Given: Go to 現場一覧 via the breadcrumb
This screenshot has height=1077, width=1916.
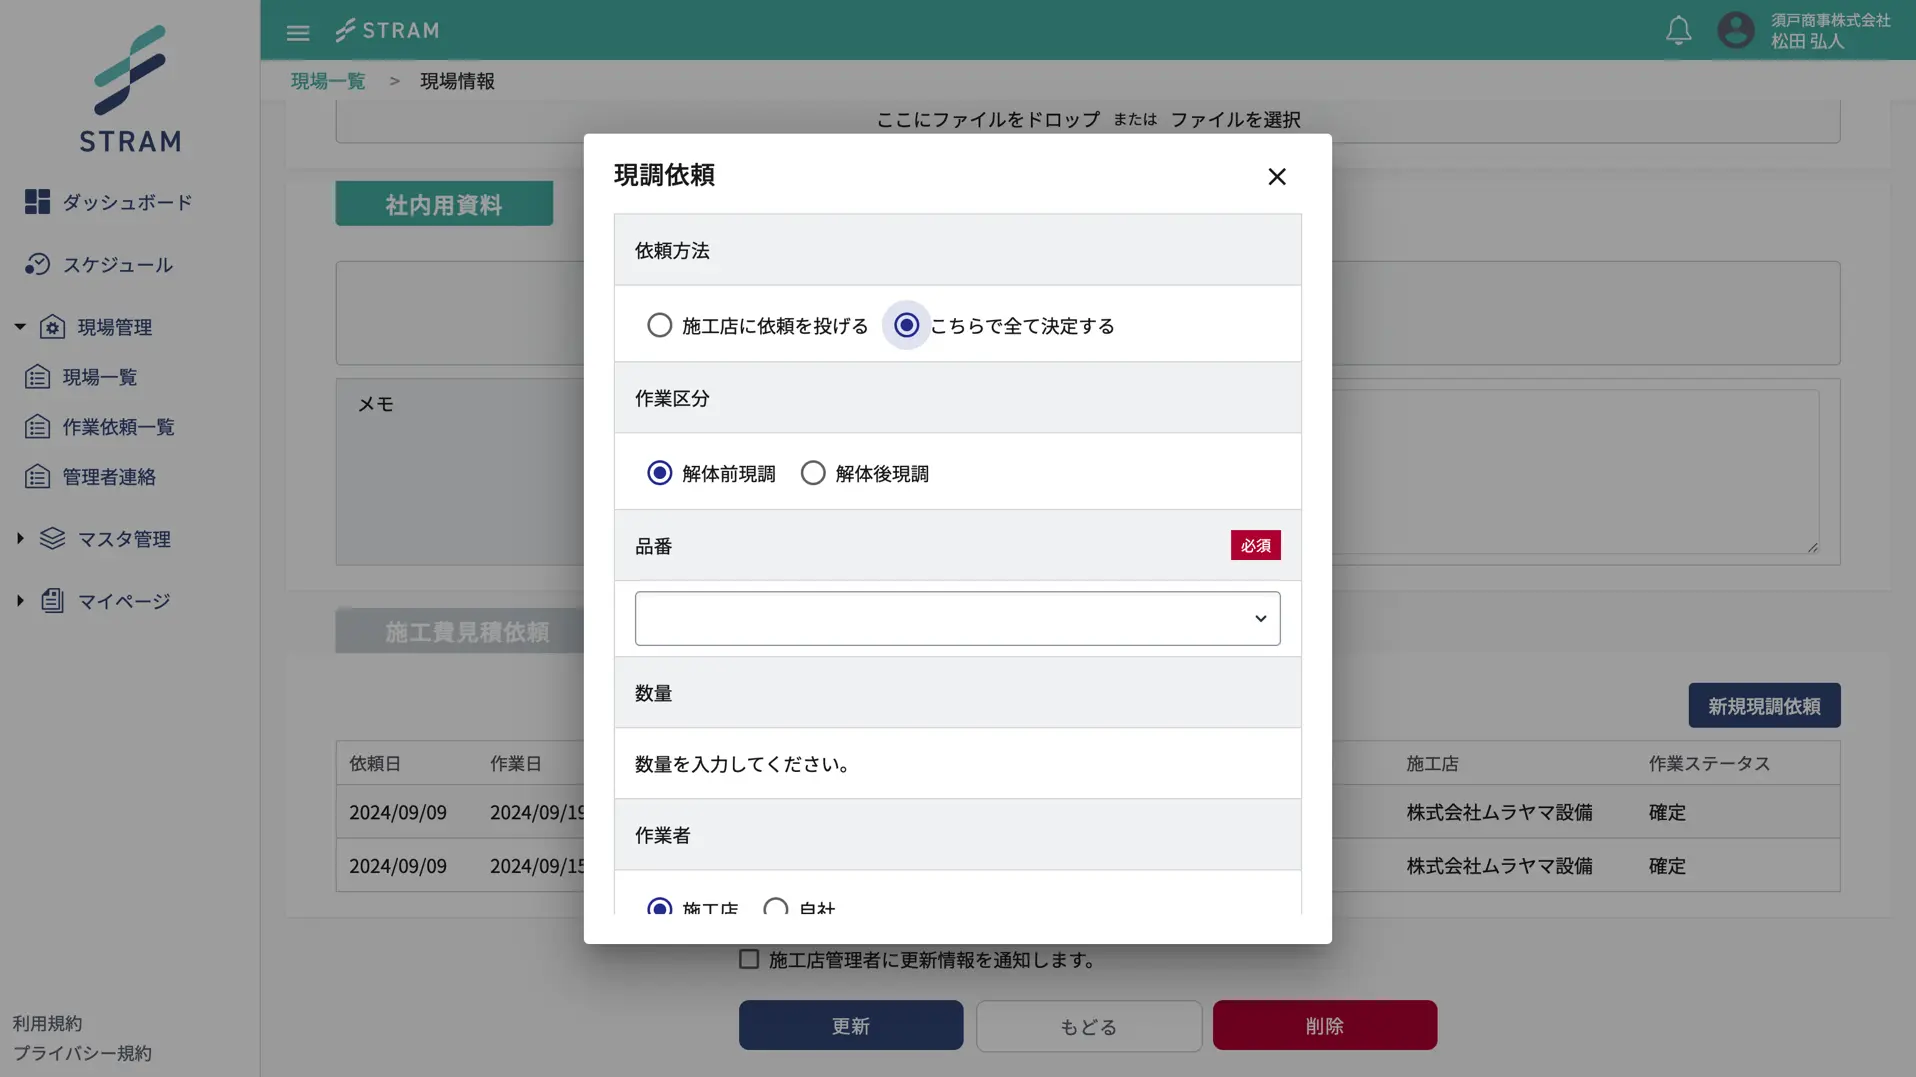Looking at the screenshot, I should [x=327, y=80].
